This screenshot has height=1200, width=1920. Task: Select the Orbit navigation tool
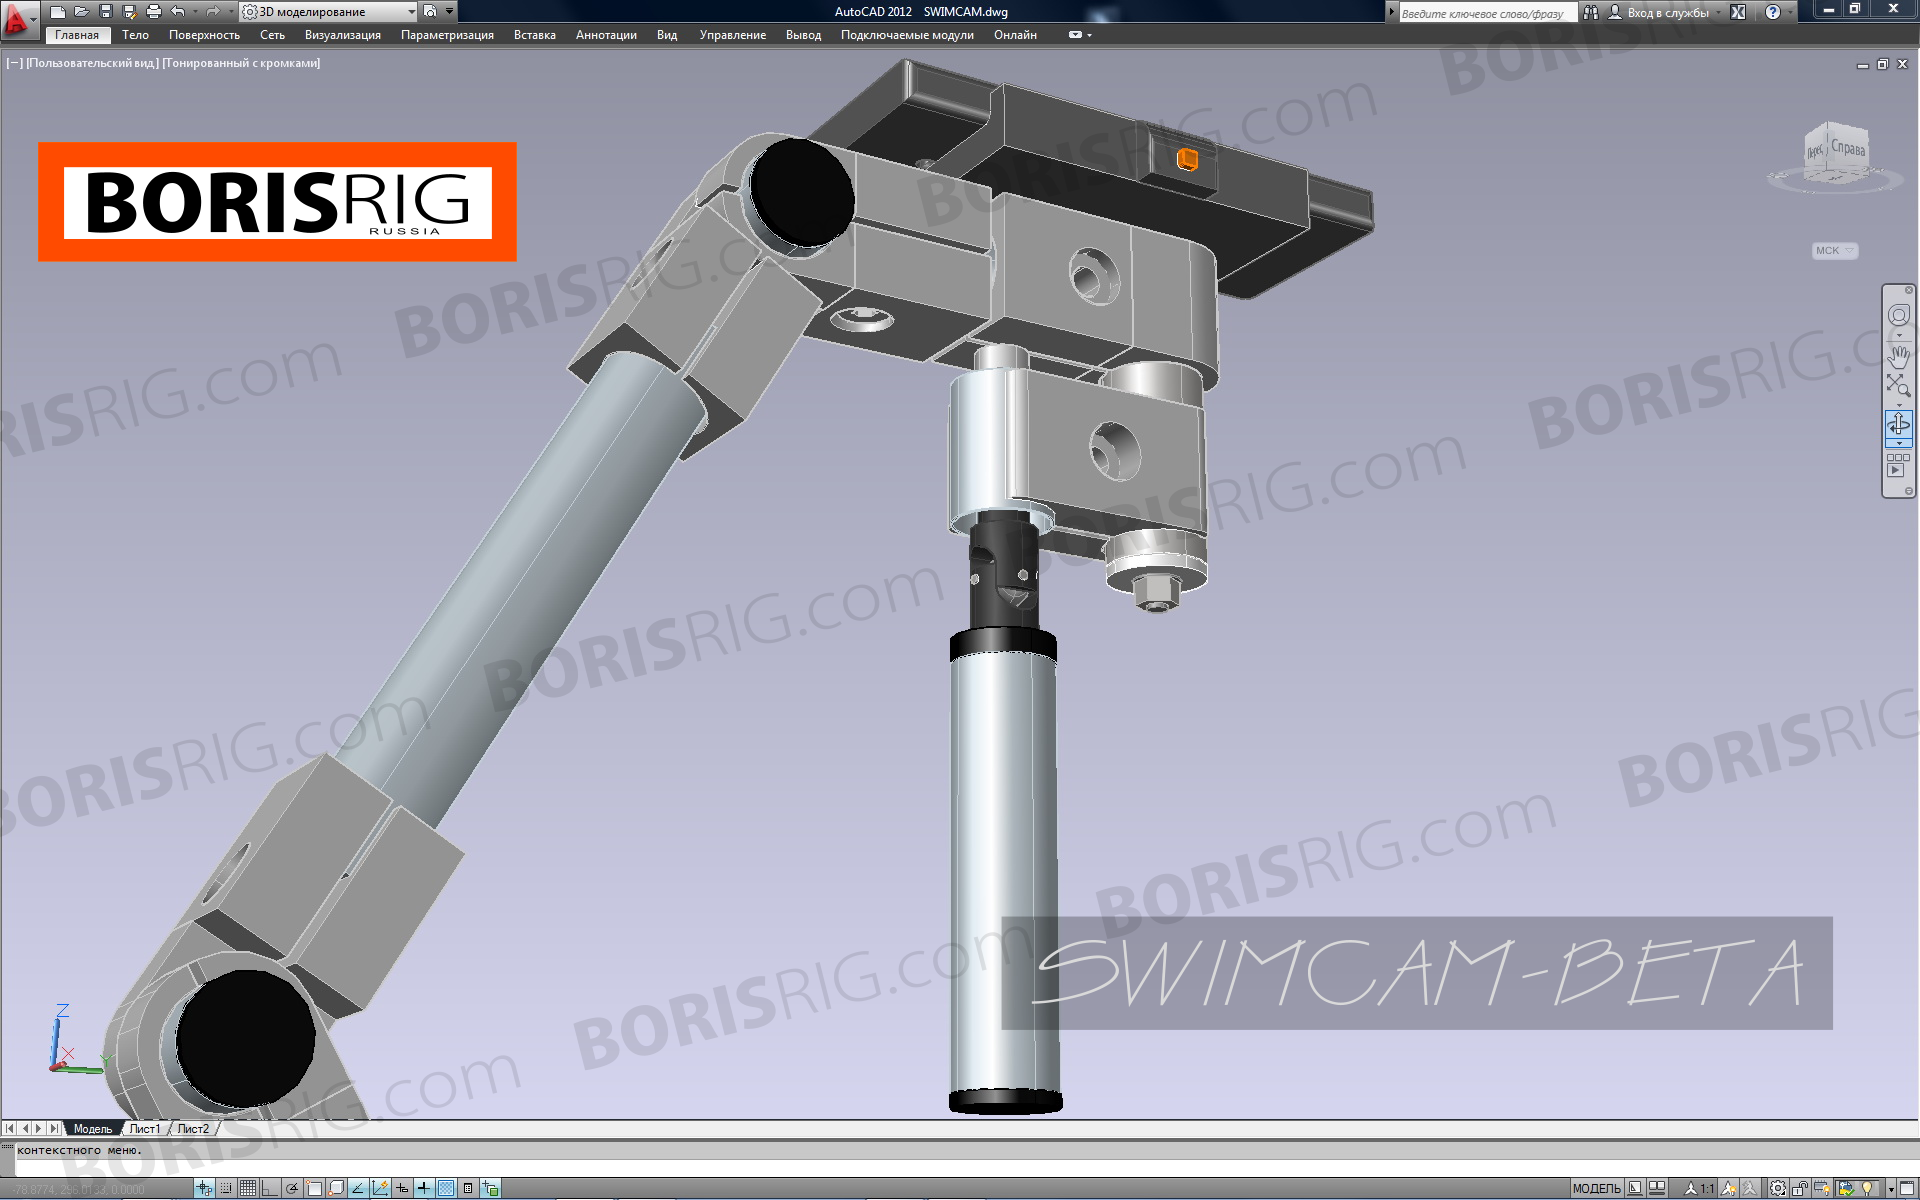(1898, 424)
